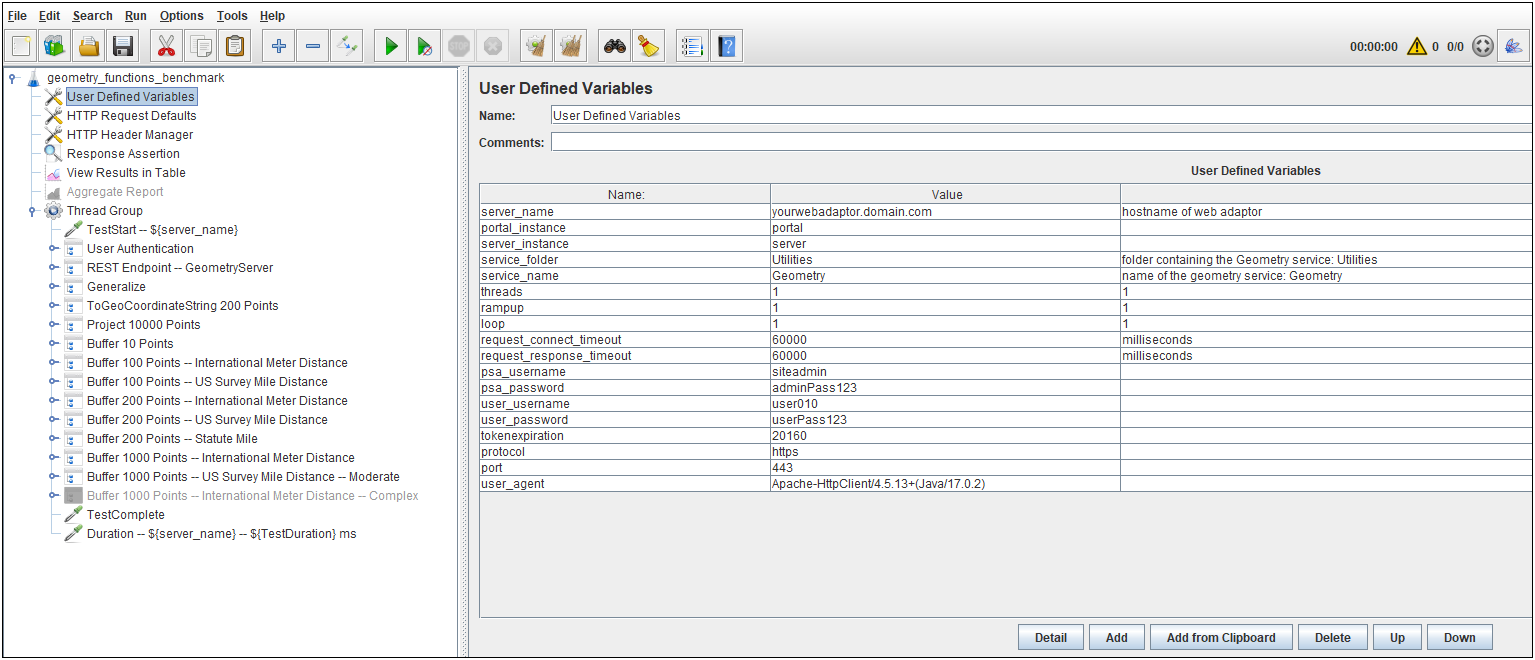Click the Name: column header

click(625, 195)
